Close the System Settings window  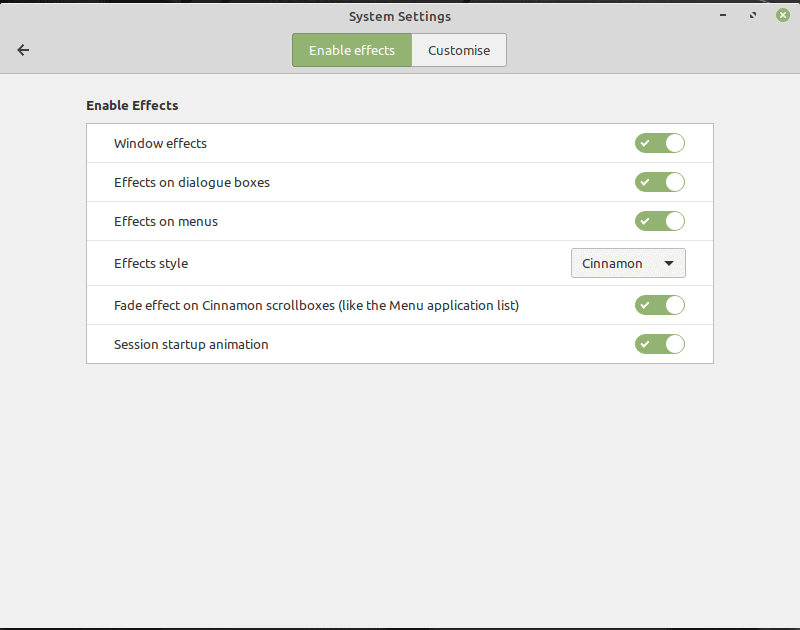pos(783,16)
